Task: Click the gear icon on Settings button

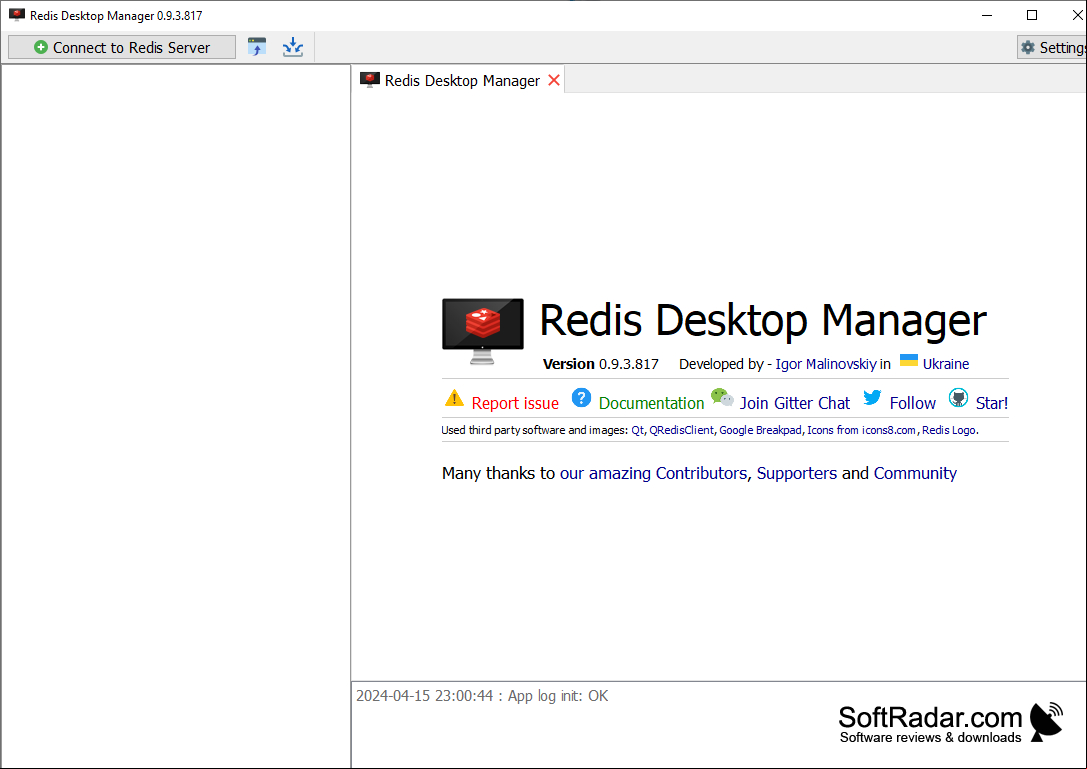Action: 1028,47
